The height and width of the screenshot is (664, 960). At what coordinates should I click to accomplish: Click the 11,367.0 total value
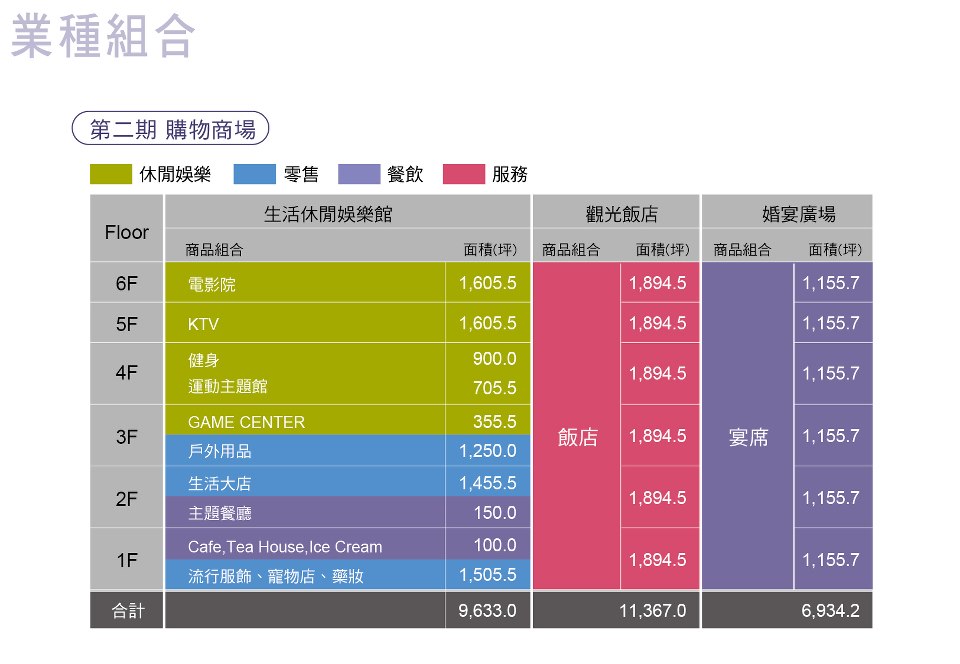(x=652, y=610)
